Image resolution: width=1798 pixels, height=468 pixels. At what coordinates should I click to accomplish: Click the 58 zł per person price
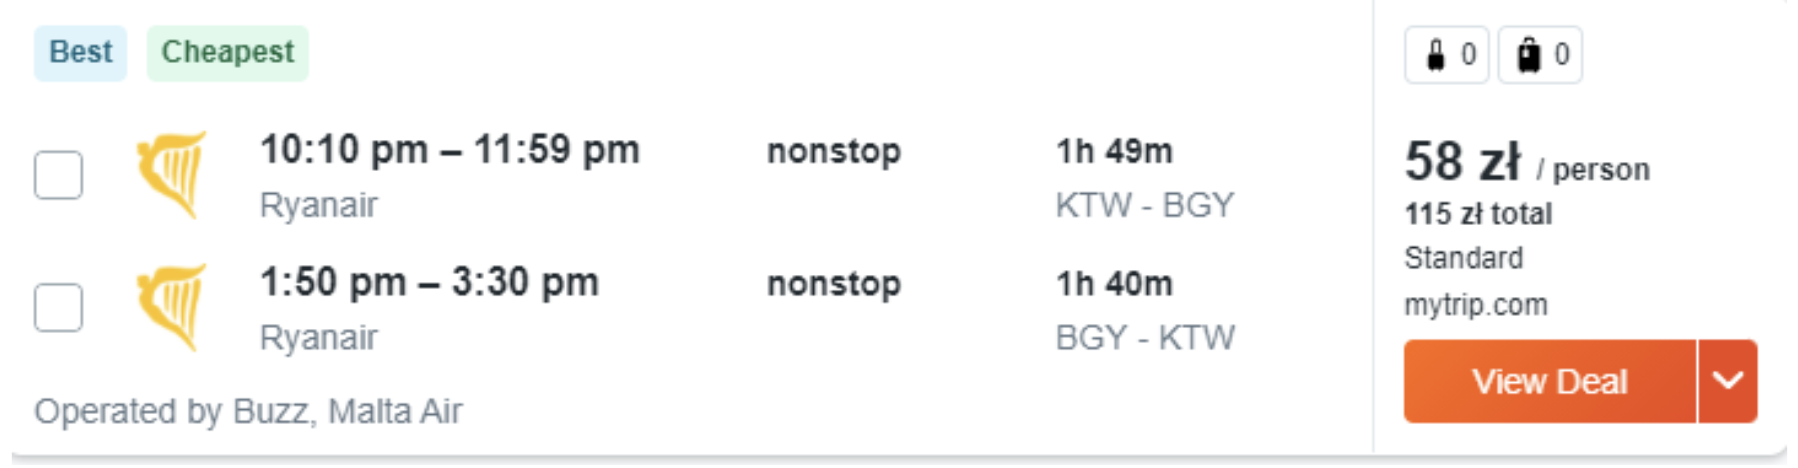pyautogui.click(x=1462, y=162)
